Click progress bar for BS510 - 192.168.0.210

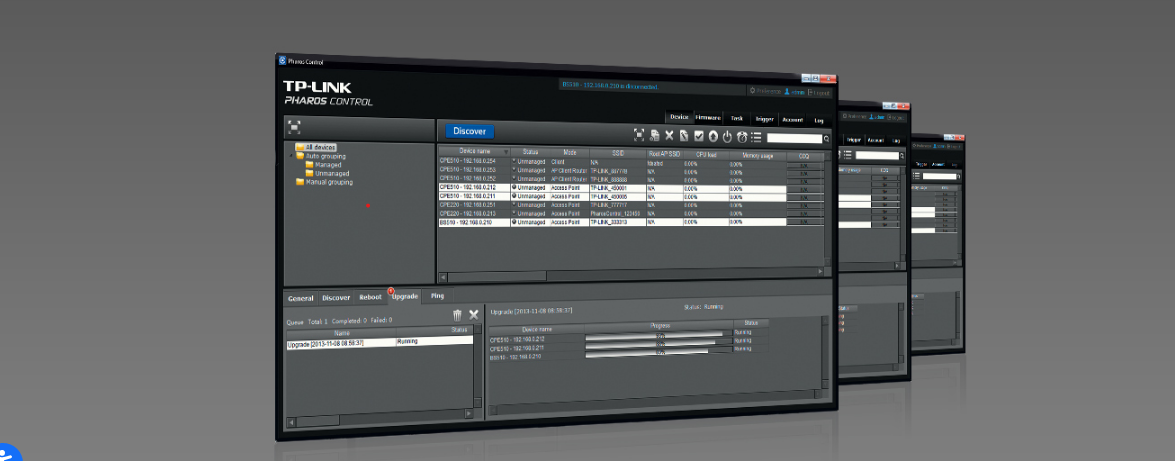tap(659, 352)
